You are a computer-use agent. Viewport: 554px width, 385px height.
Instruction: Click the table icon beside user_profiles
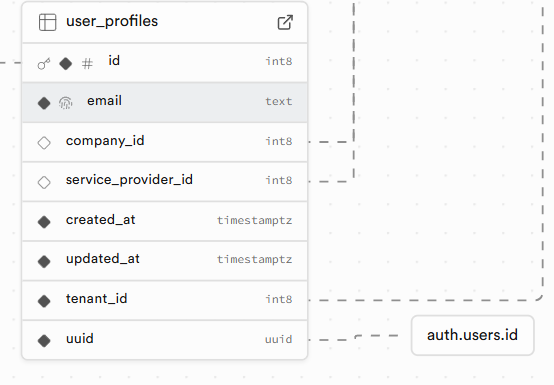tap(47, 22)
